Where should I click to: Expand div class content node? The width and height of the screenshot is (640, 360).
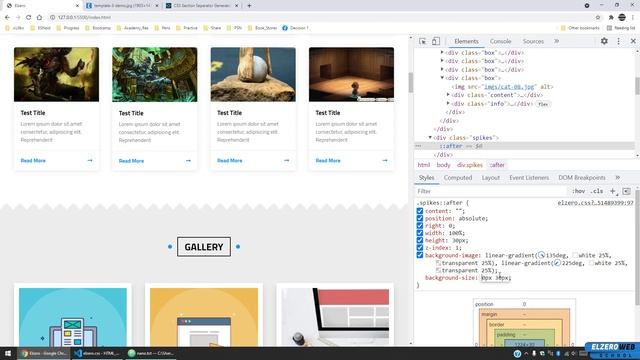[x=448, y=95]
